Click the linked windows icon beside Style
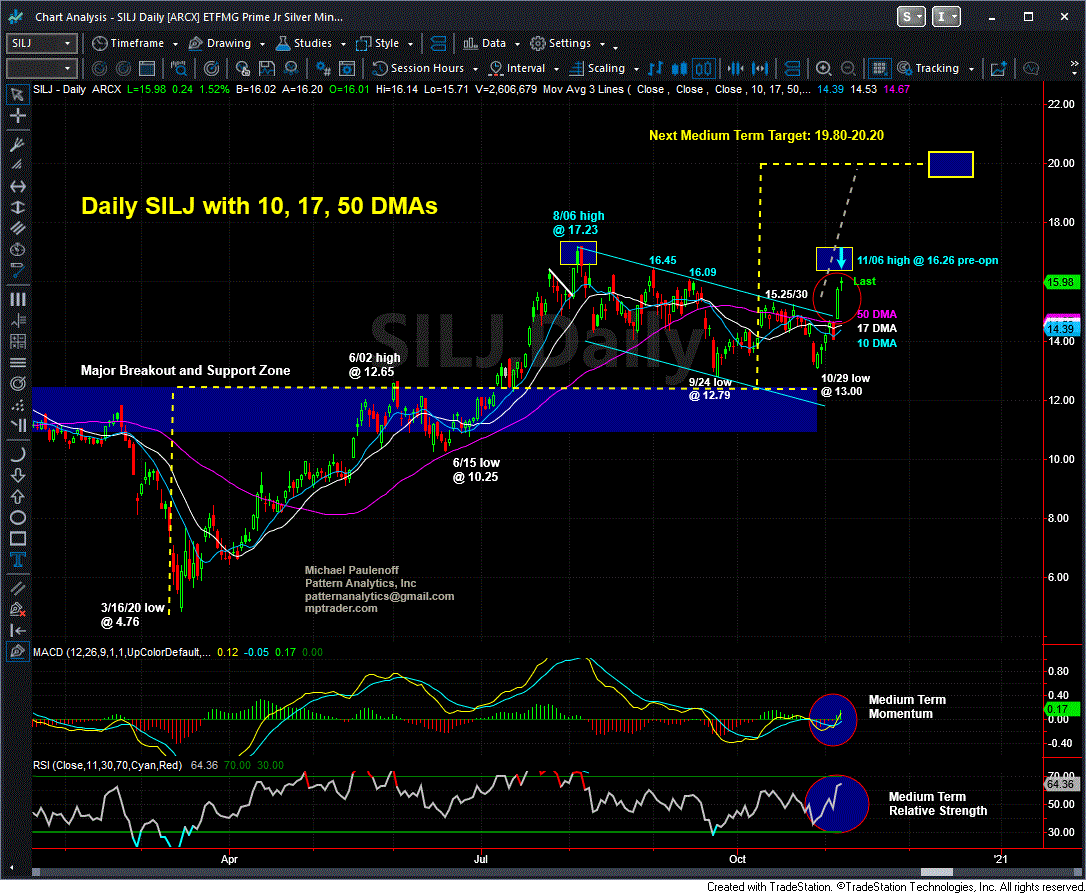The height and width of the screenshot is (893, 1086). pyautogui.click(x=438, y=43)
